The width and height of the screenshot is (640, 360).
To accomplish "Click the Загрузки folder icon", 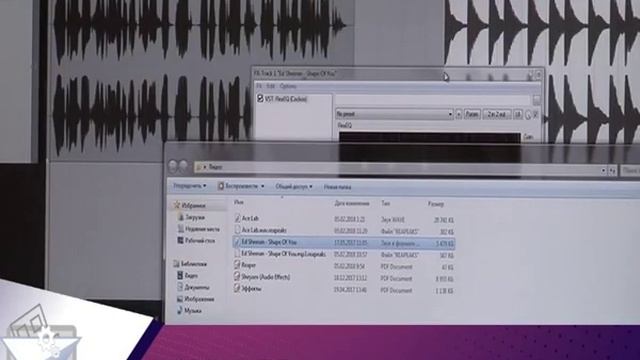I will (181, 217).
